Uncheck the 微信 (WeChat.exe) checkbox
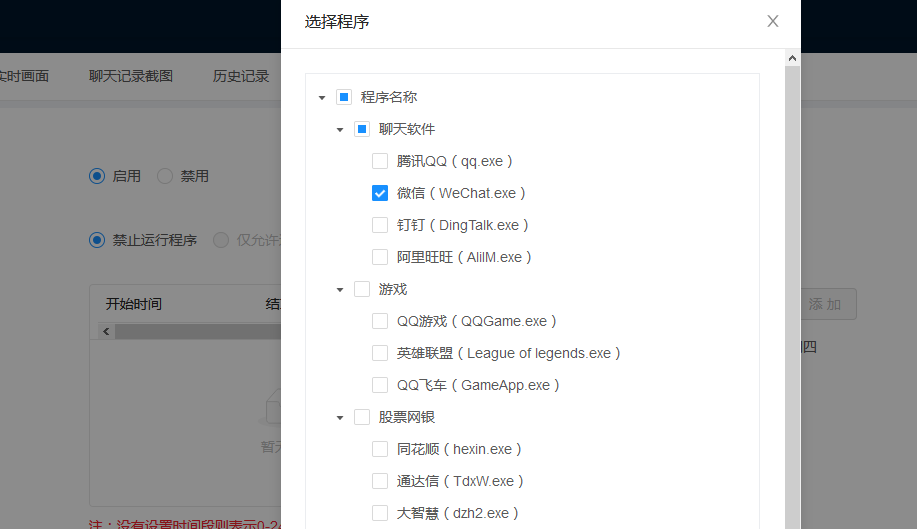The width and height of the screenshot is (917, 529). pos(380,193)
